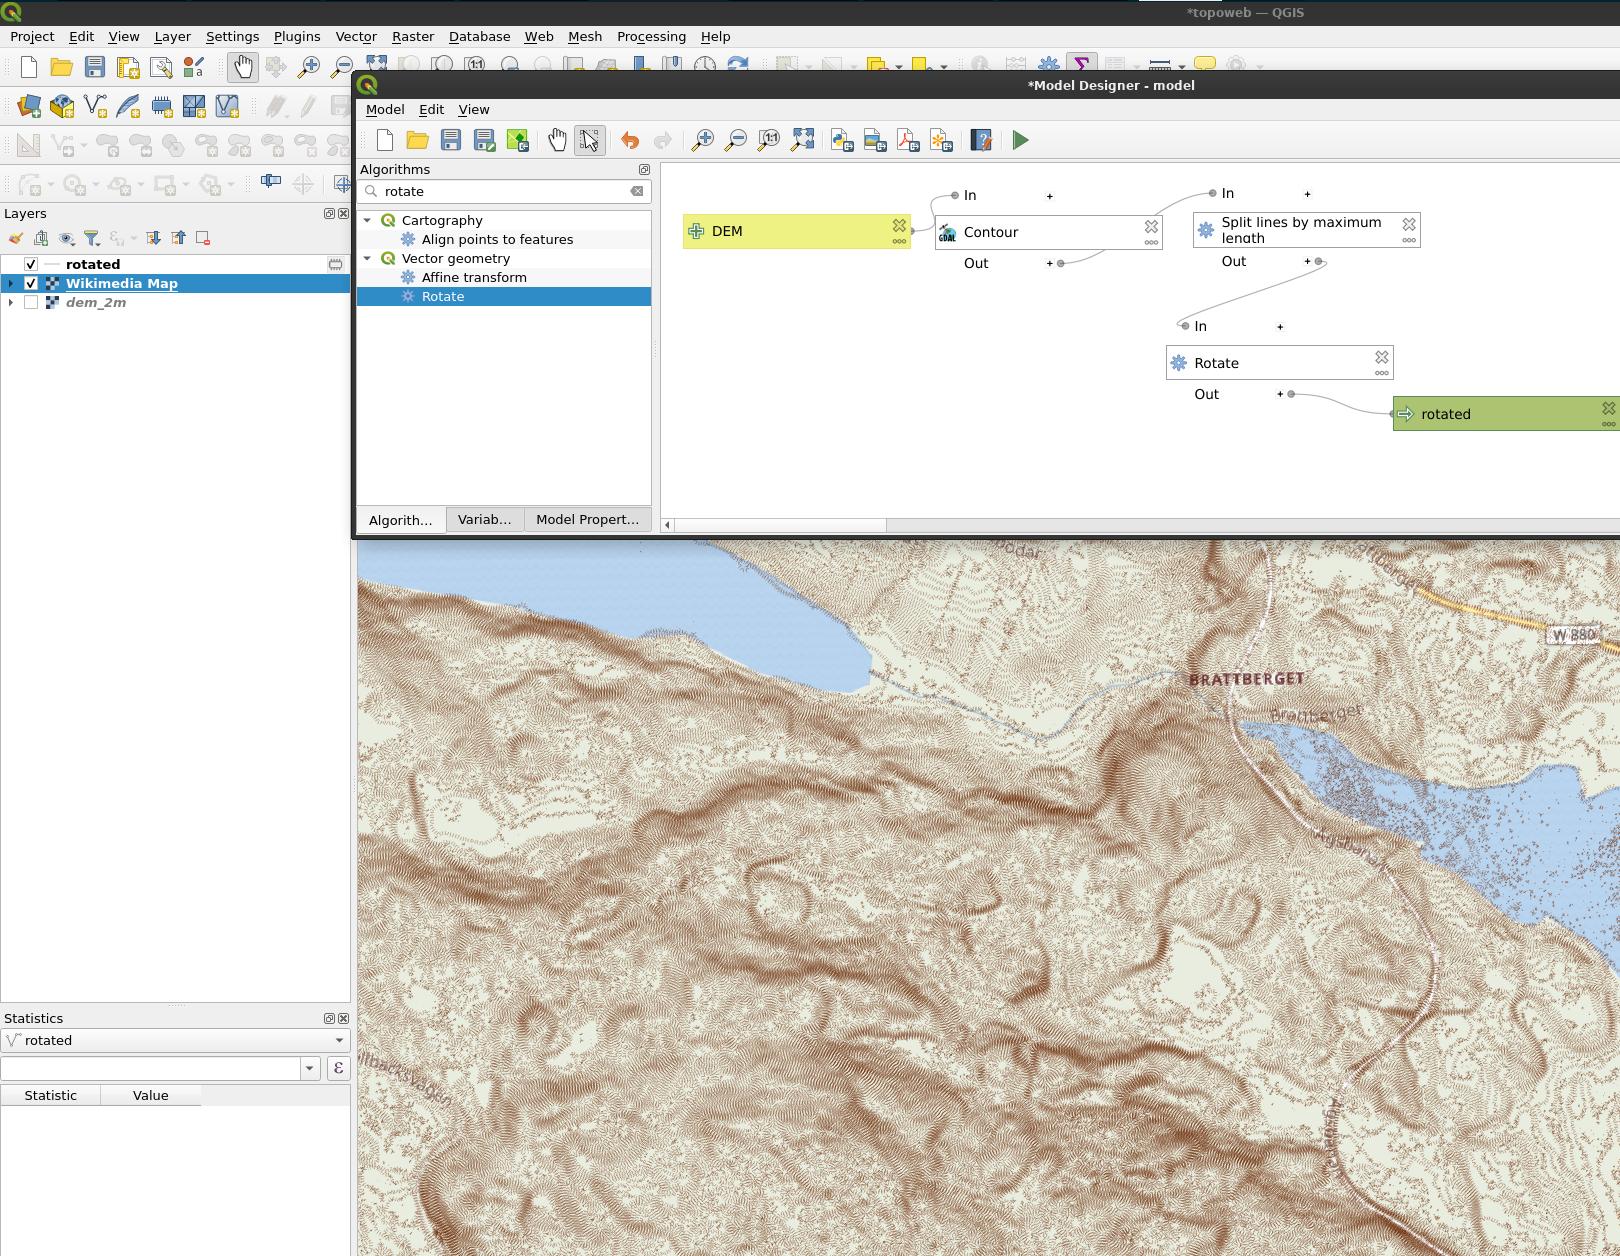Viewport: 1620px width, 1256px height.
Task: Delete the Rotate algorithm node
Action: 1381,357
